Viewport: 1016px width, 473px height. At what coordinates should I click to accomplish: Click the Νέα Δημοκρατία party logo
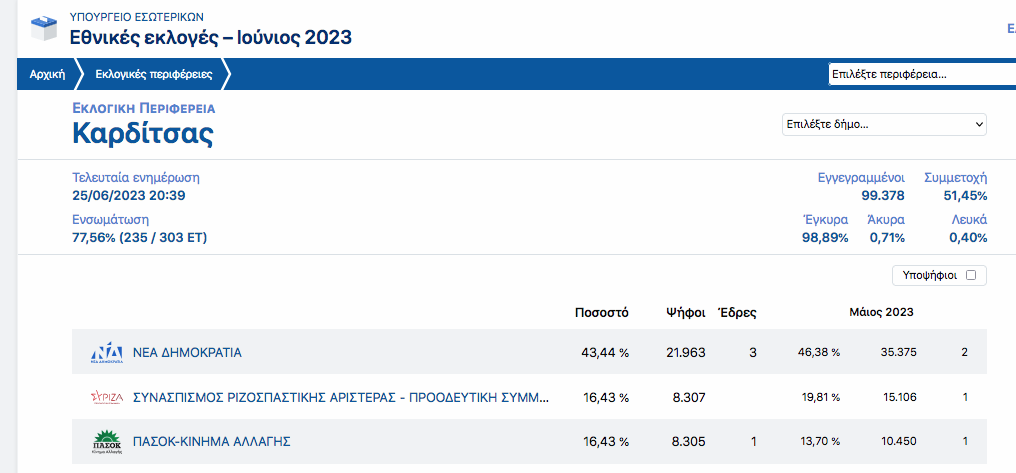point(106,353)
